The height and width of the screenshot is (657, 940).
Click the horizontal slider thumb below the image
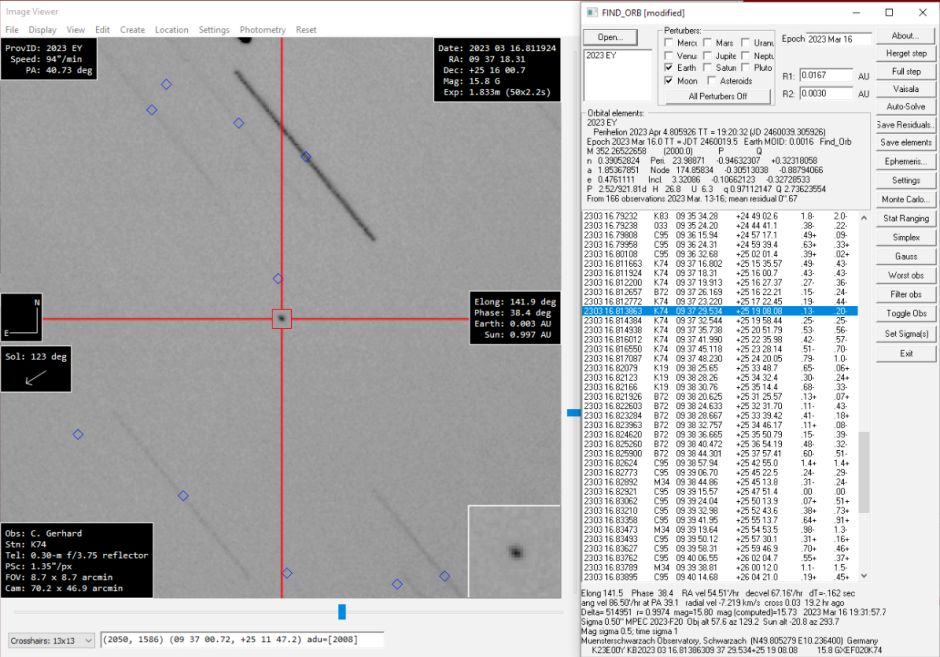point(342,611)
